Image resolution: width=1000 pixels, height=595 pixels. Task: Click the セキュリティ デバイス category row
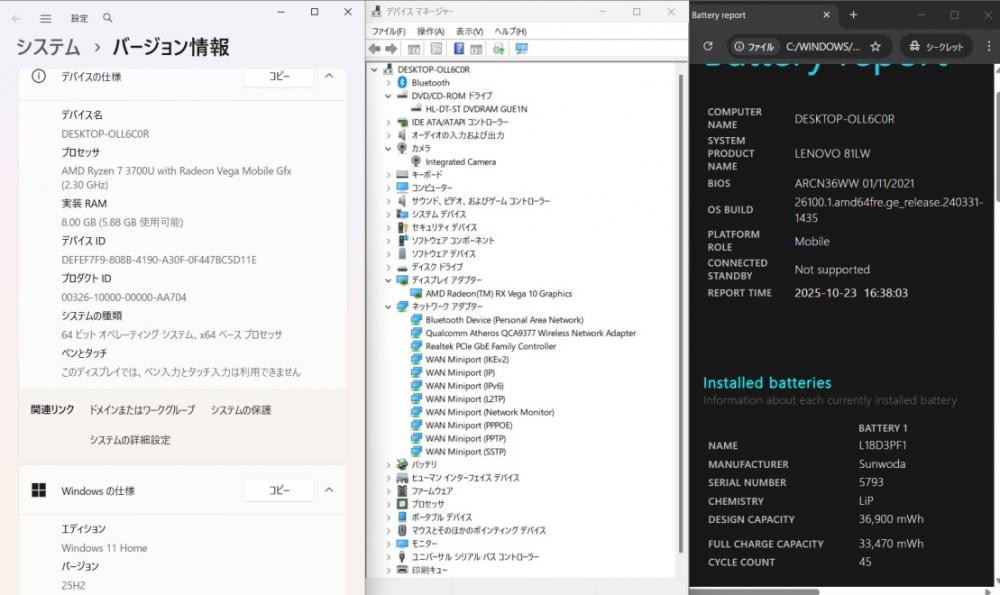point(444,227)
